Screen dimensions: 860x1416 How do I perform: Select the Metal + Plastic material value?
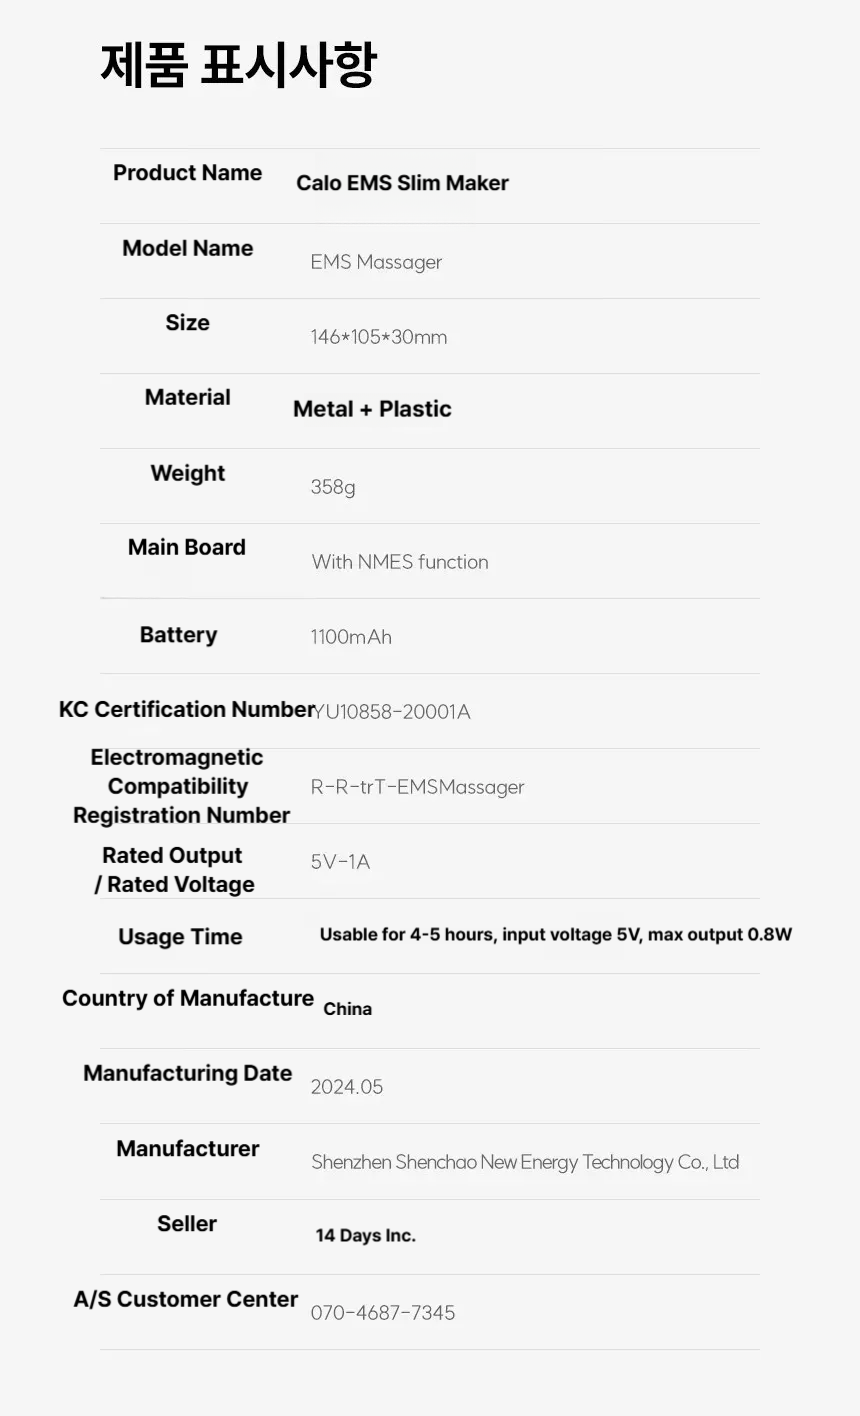[372, 409]
